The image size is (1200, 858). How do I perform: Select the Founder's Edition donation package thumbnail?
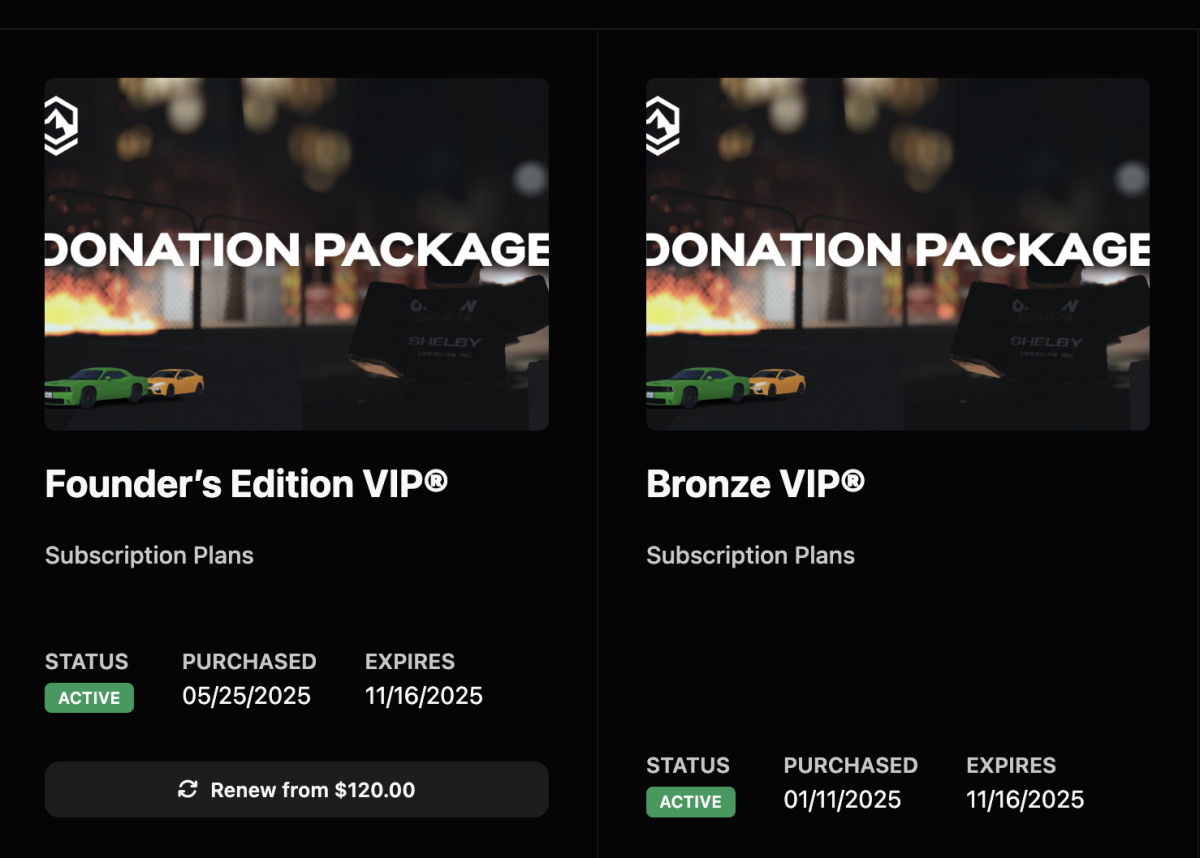point(297,254)
